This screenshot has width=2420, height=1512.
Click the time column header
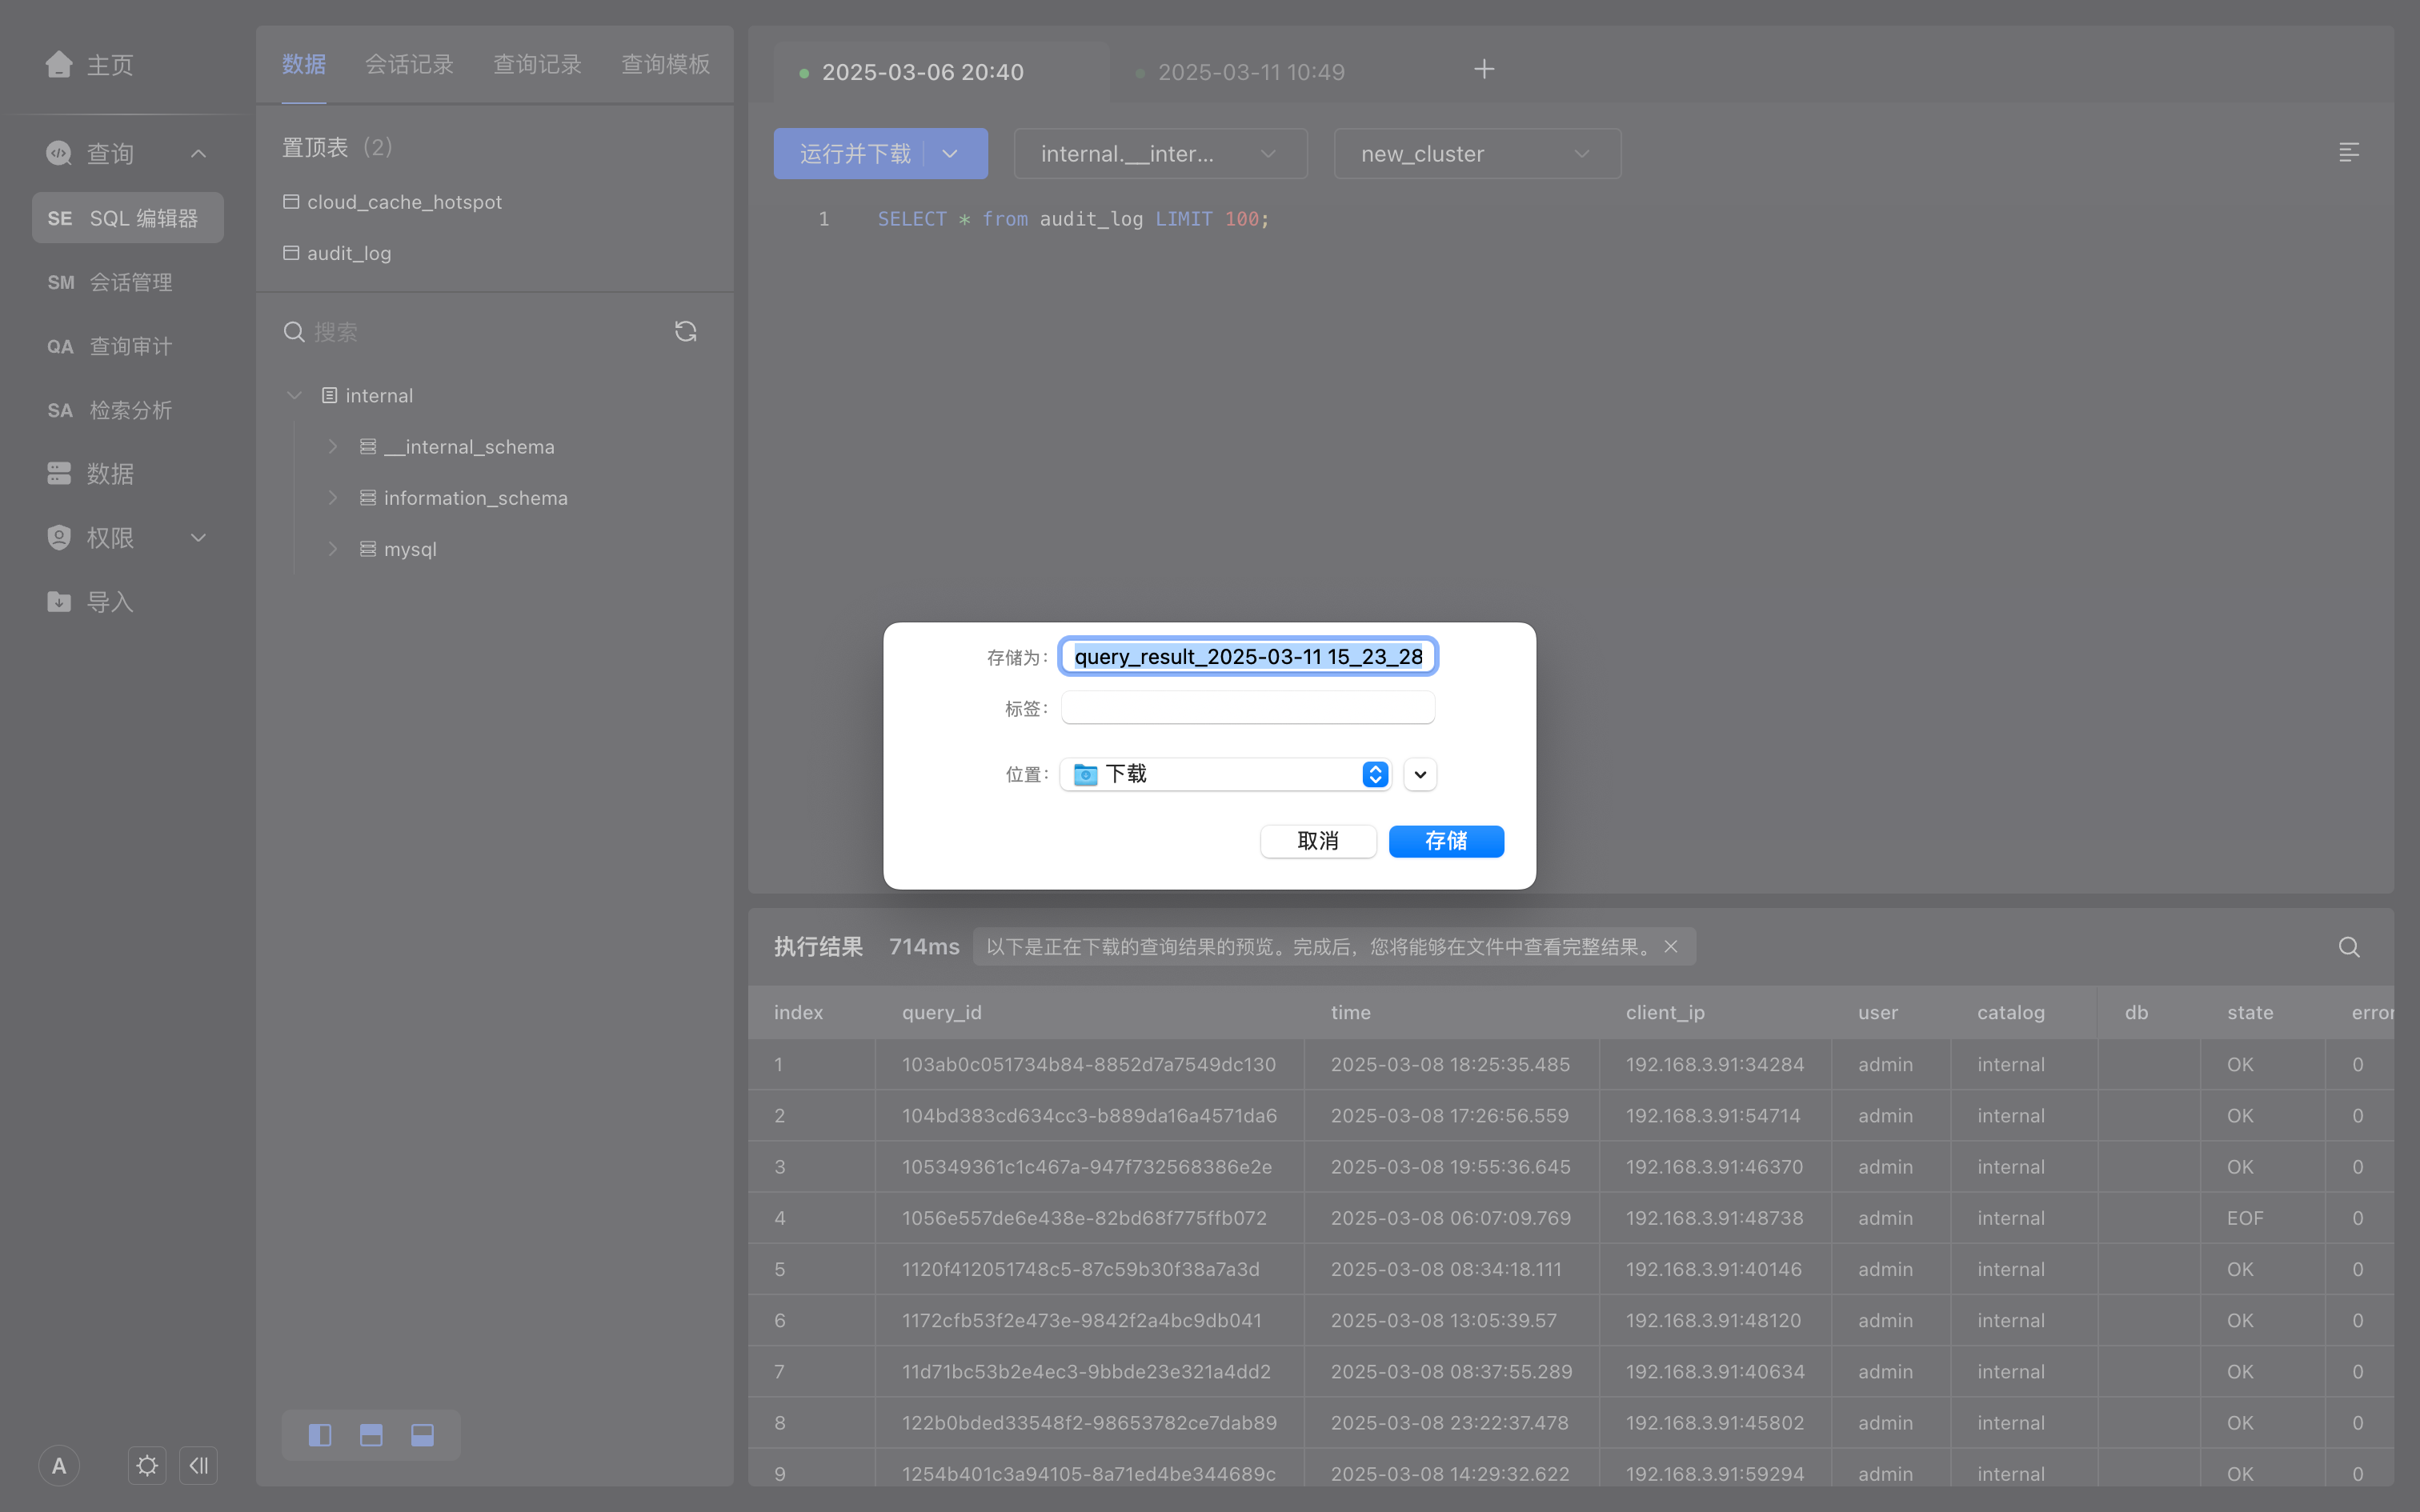[x=1350, y=1013]
